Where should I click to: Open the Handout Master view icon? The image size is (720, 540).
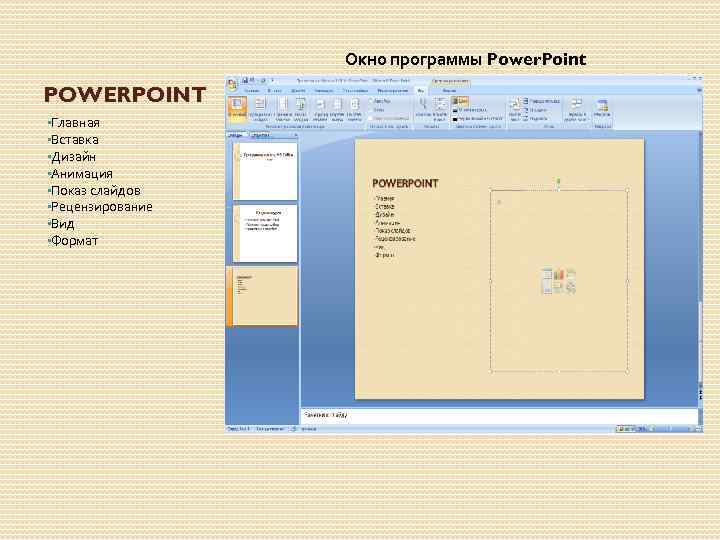[337, 109]
